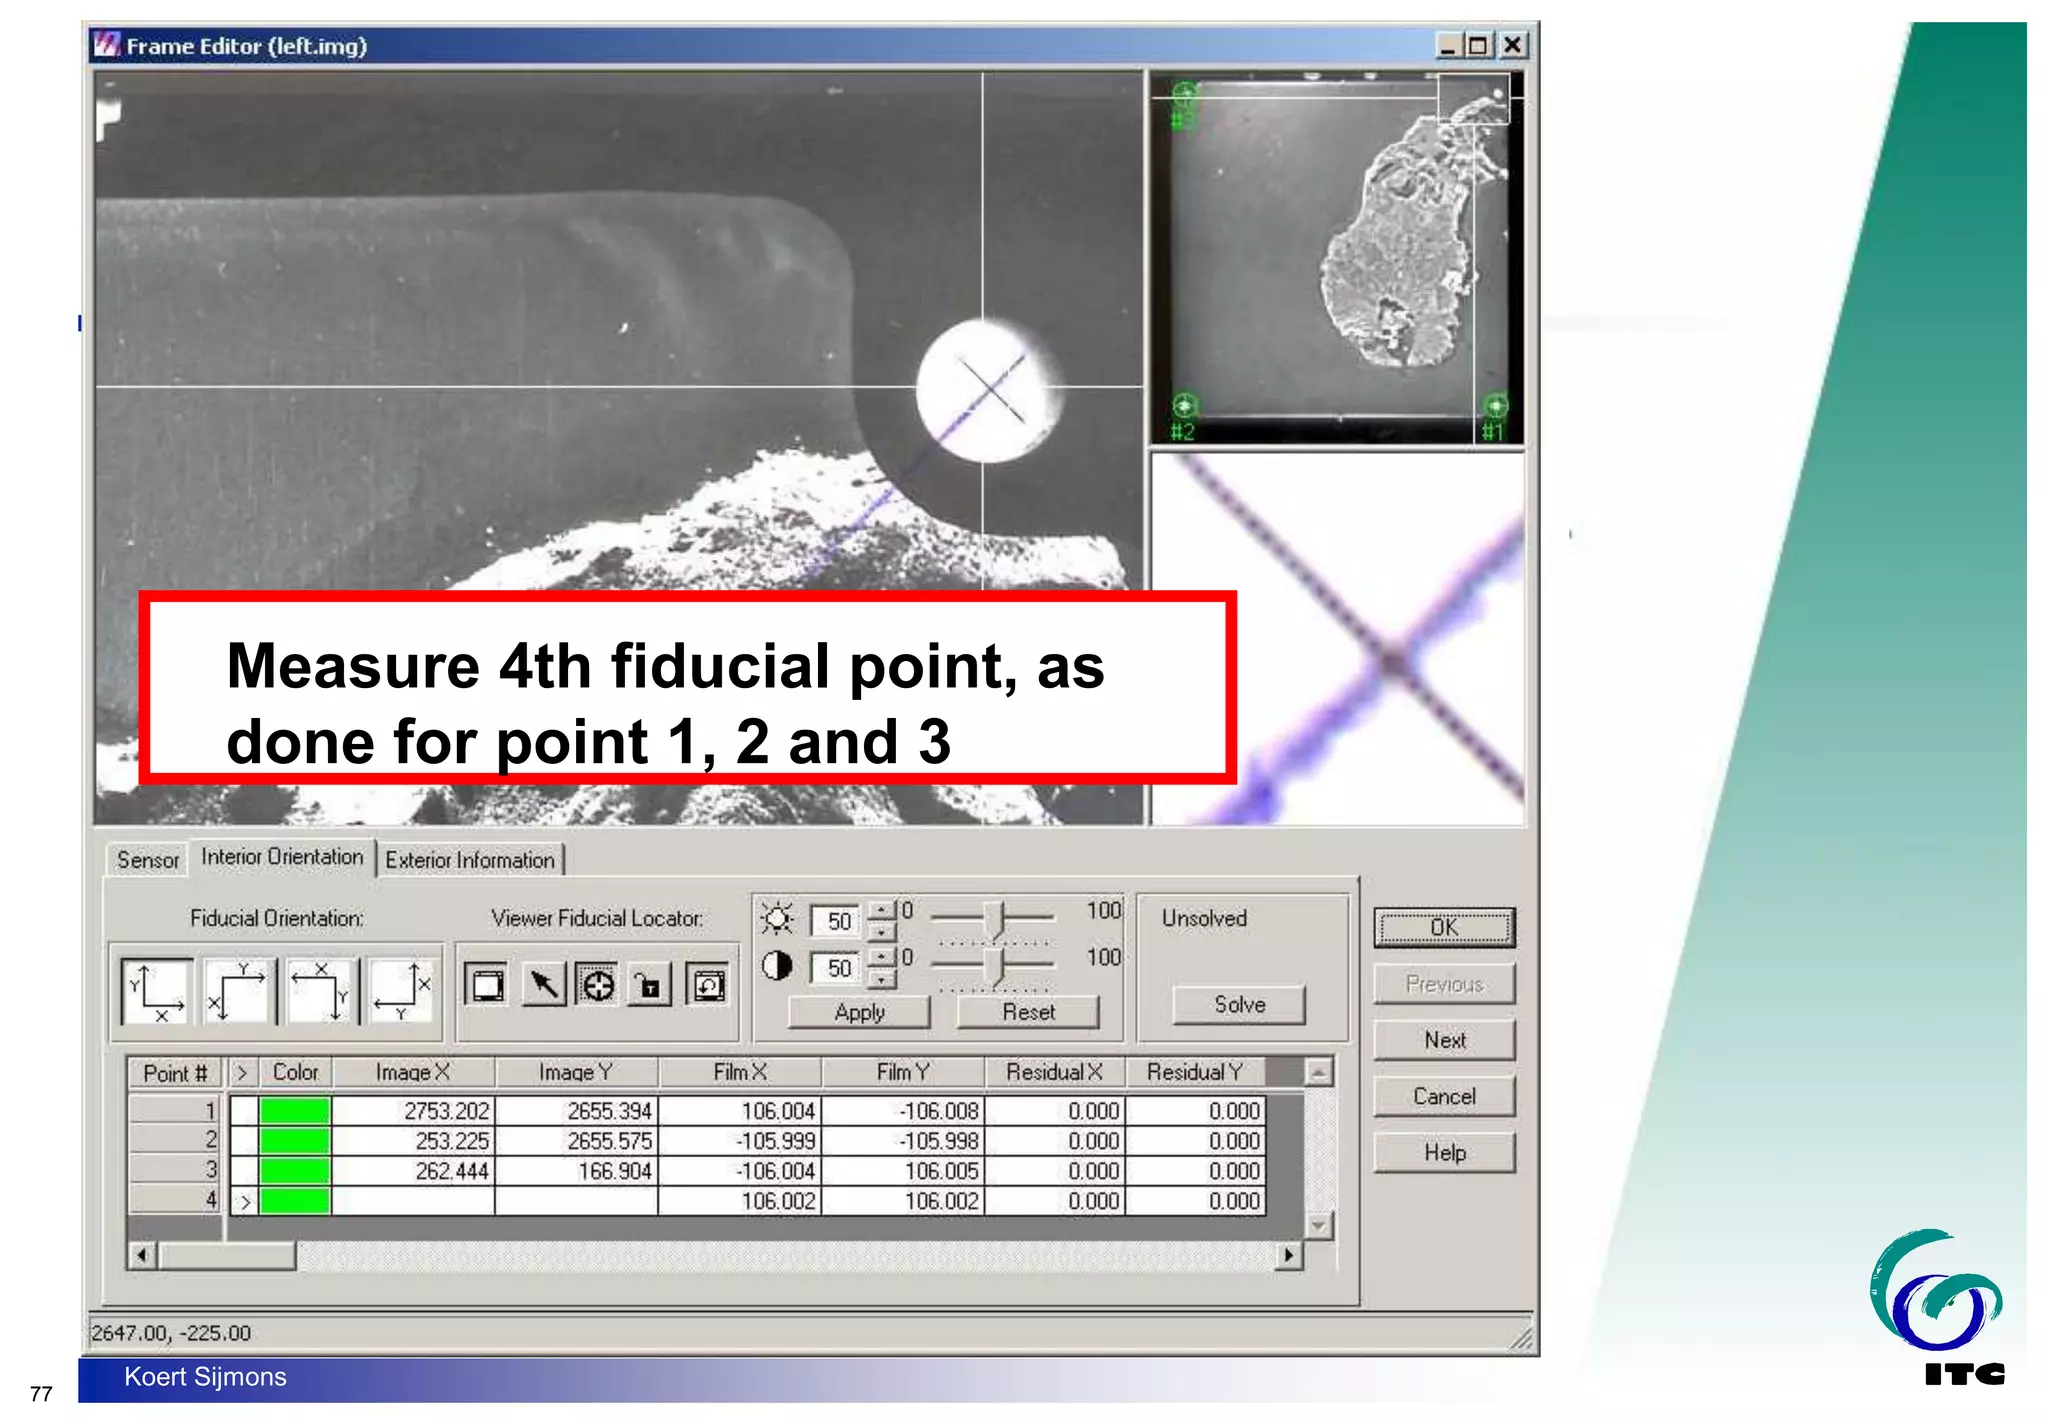Select fiducial orientation with X left, Y down
This screenshot has width=2048, height=1418.
[x=321, y=990]
